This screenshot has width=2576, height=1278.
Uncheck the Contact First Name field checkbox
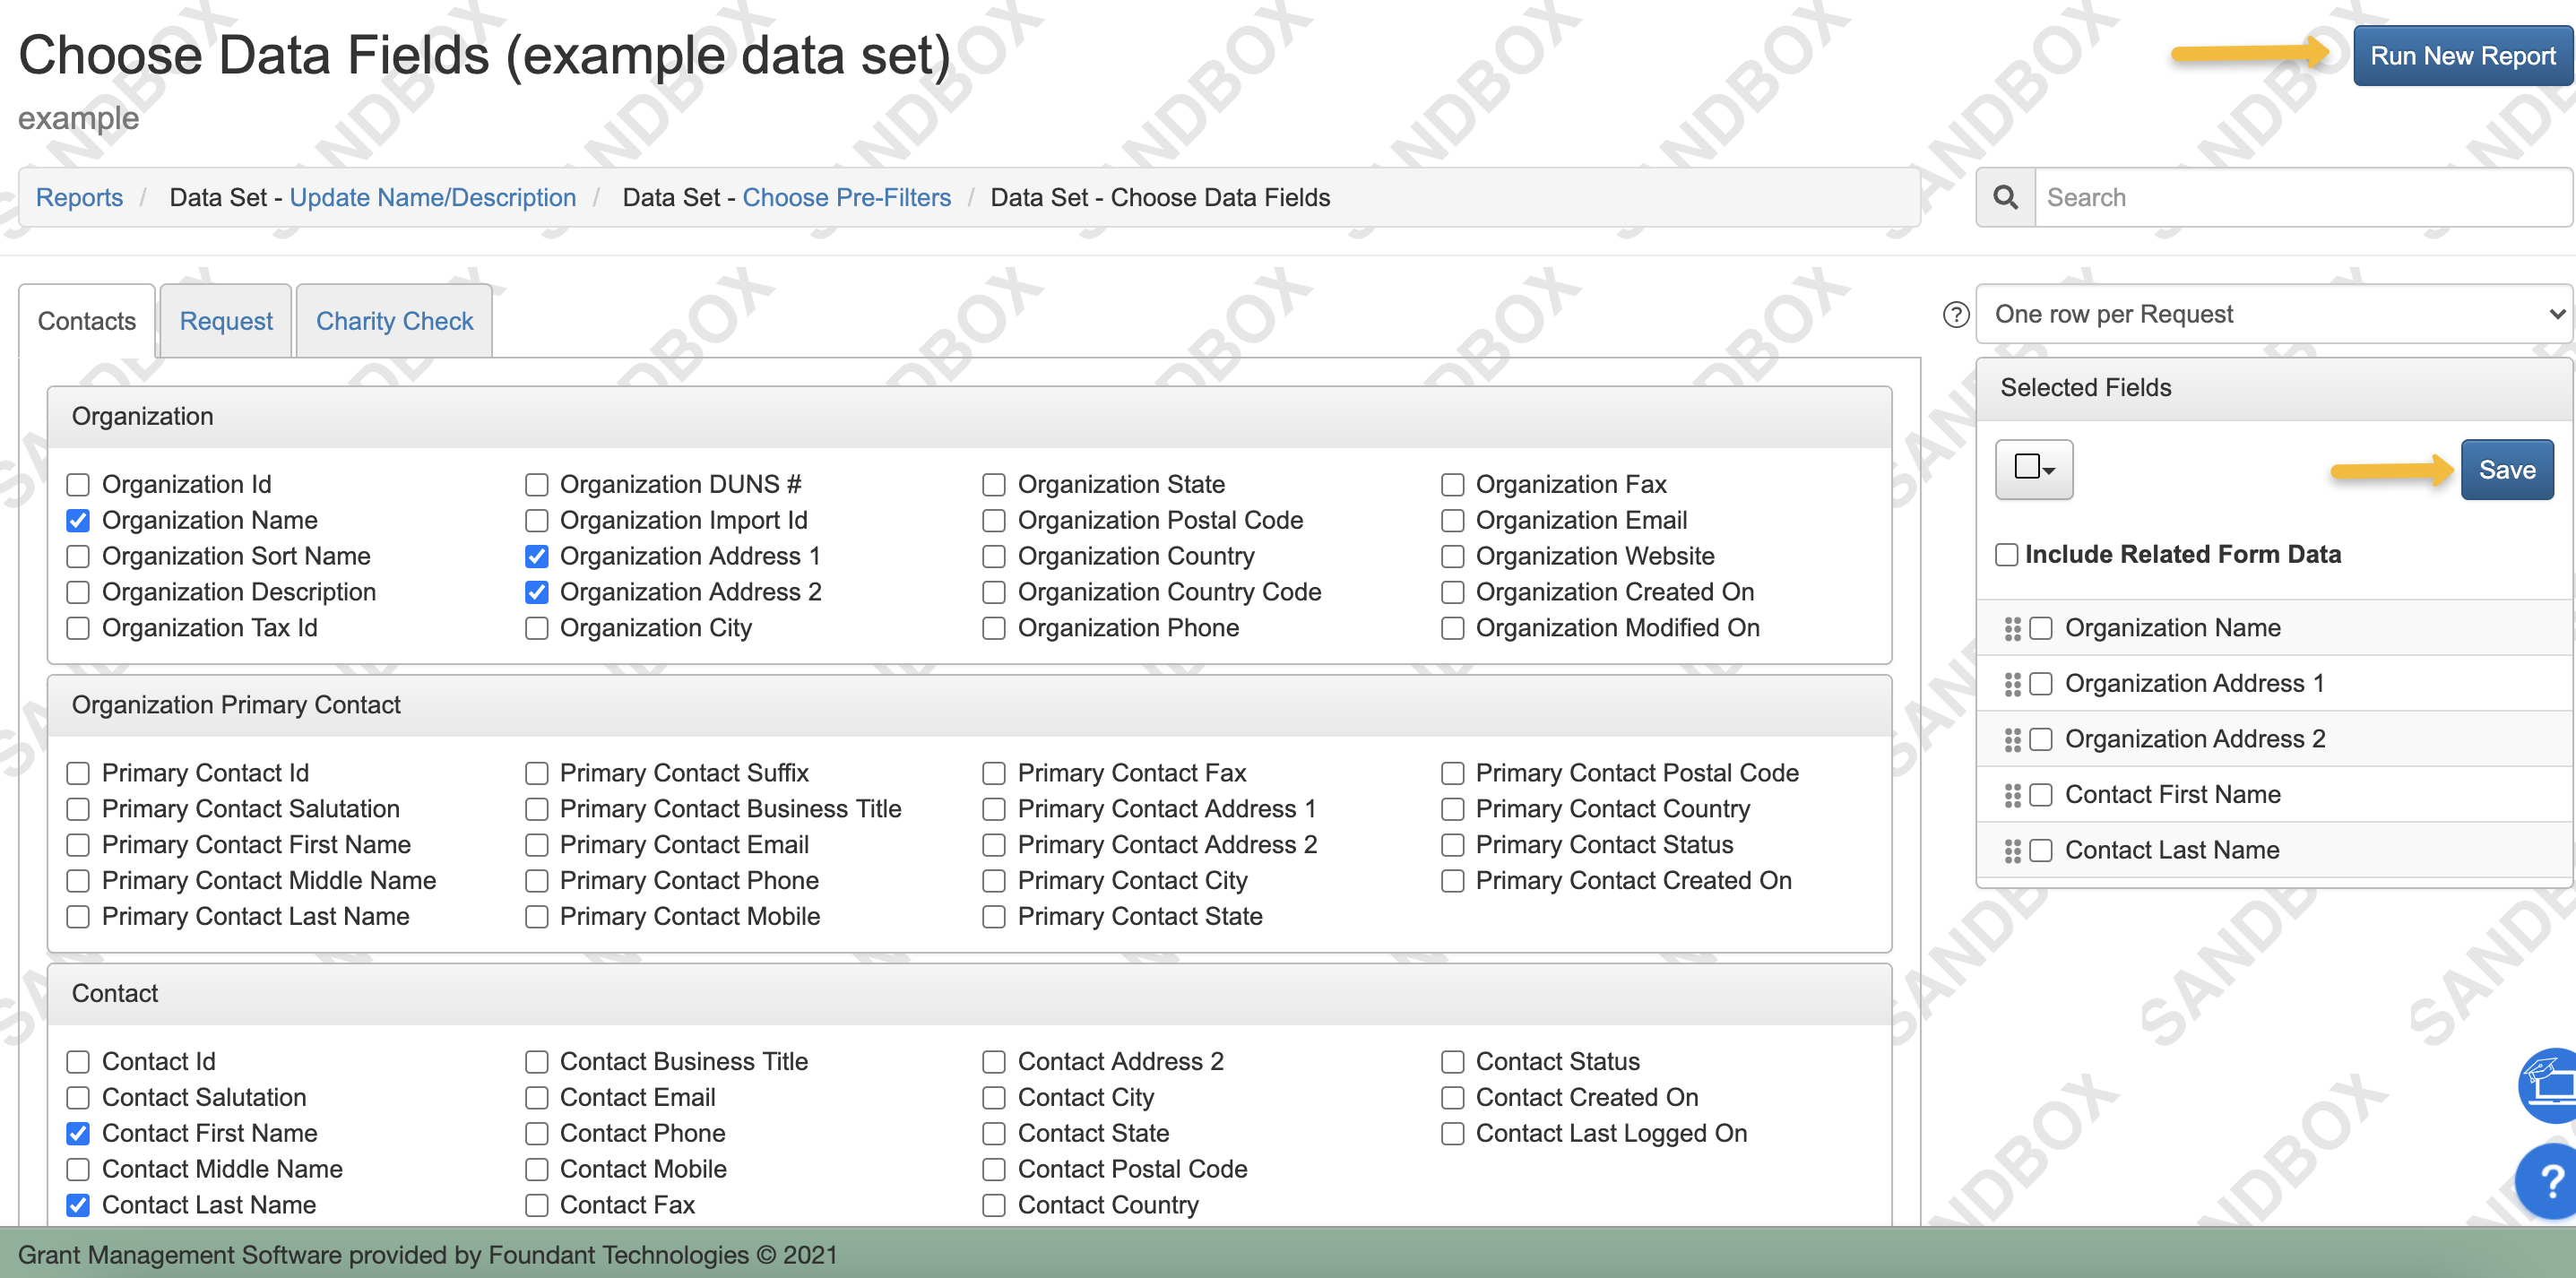78,1134
